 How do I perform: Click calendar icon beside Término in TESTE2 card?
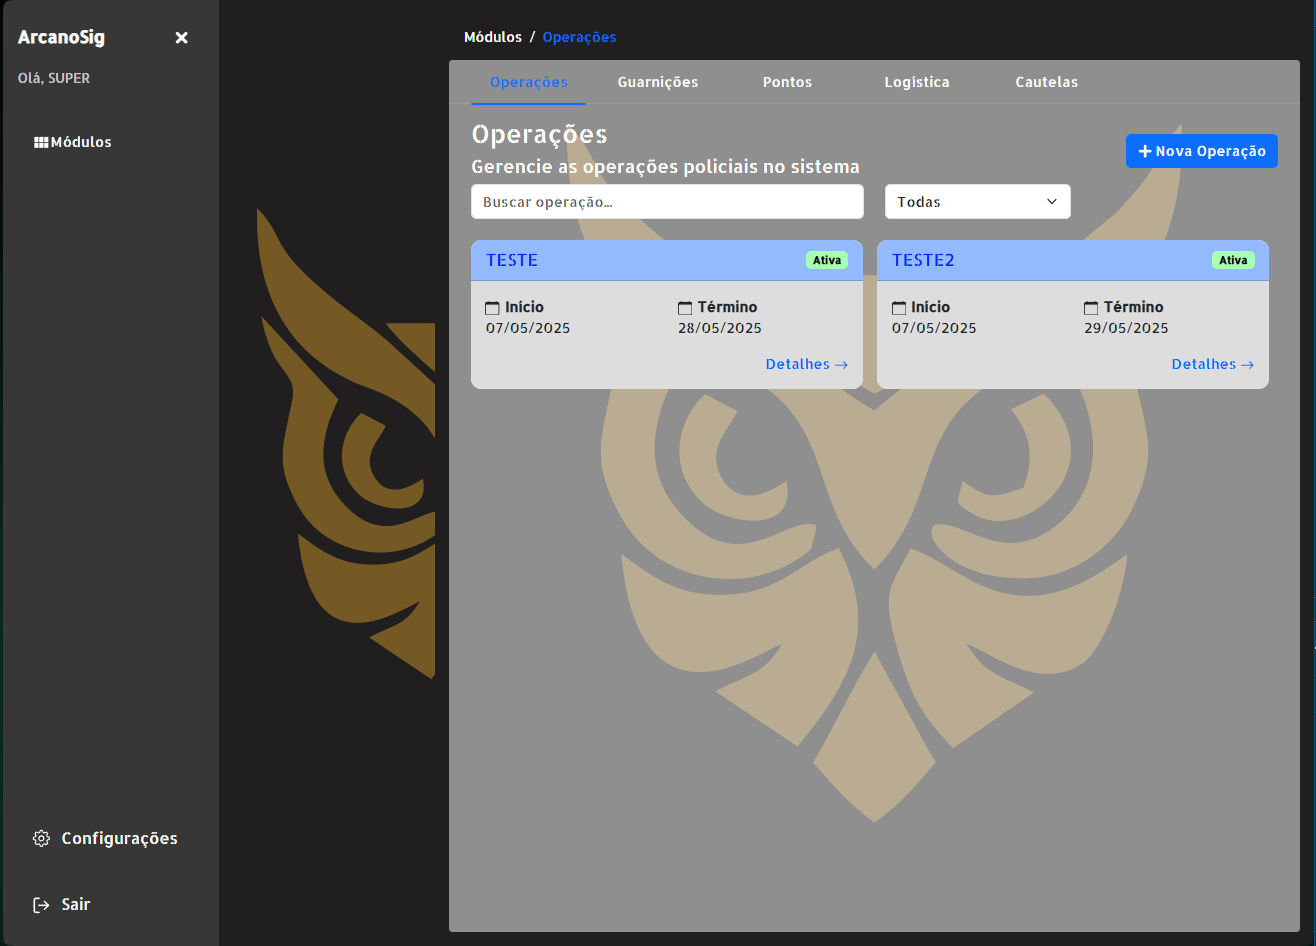point(1091,308)
